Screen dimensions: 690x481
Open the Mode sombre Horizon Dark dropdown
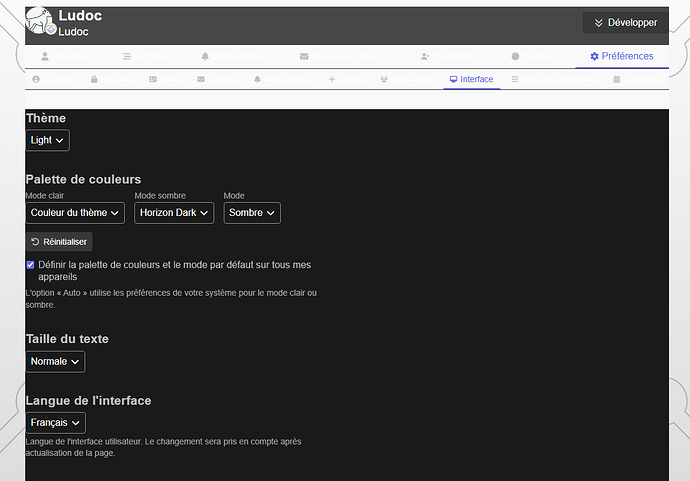click(174, 213)
